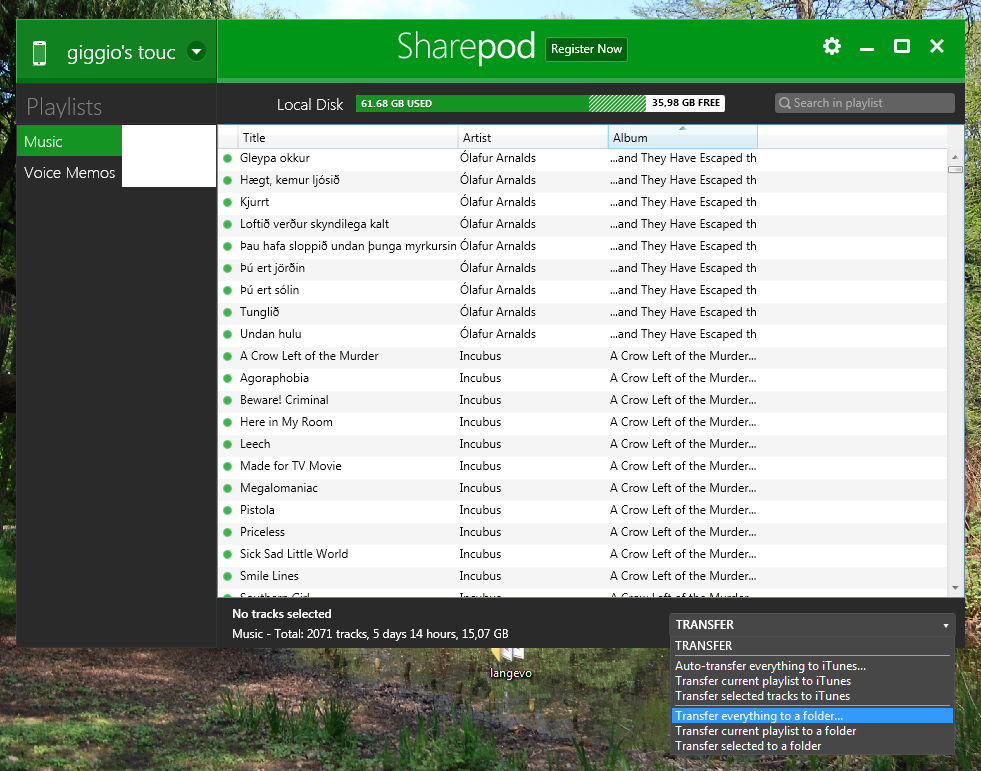Click the iPod device icon
Screen dimensions: 981x771
click(39, 53)
